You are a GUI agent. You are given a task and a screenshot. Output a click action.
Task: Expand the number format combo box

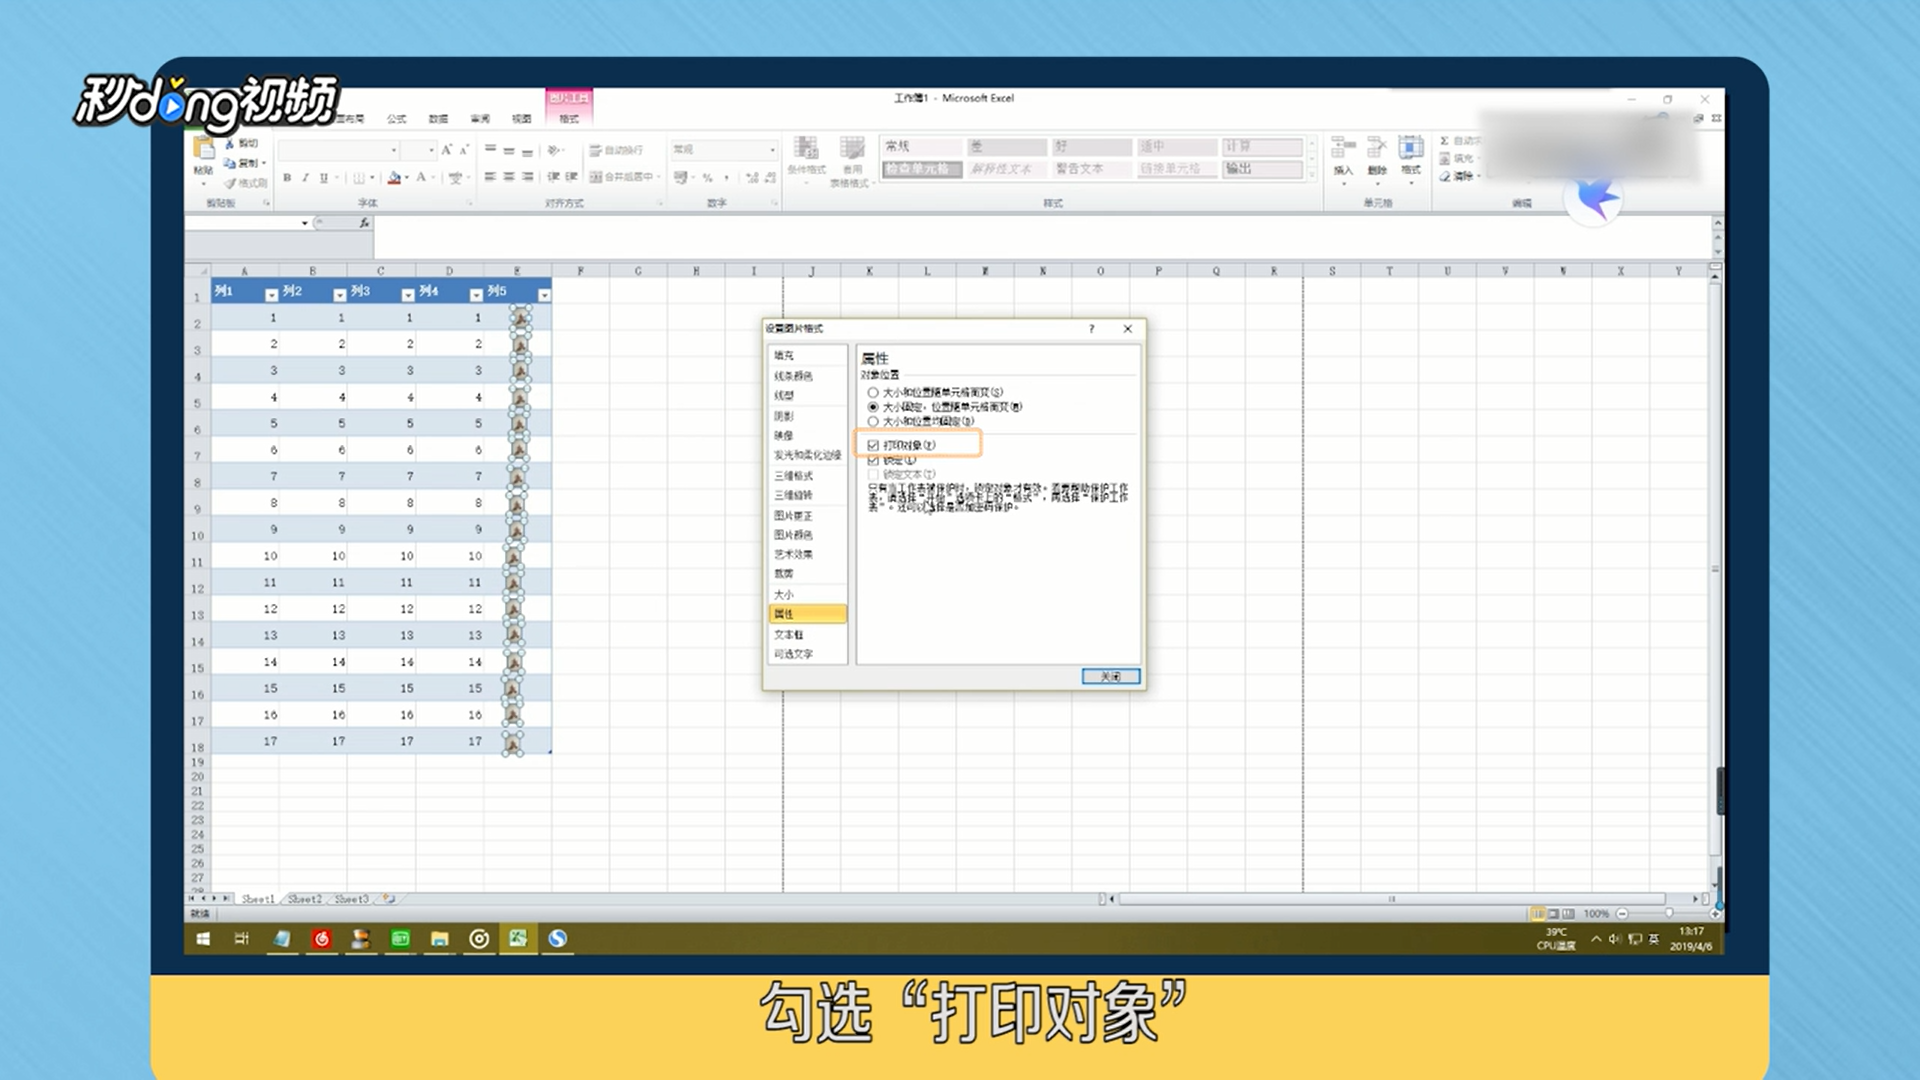(x=772, y=150)
